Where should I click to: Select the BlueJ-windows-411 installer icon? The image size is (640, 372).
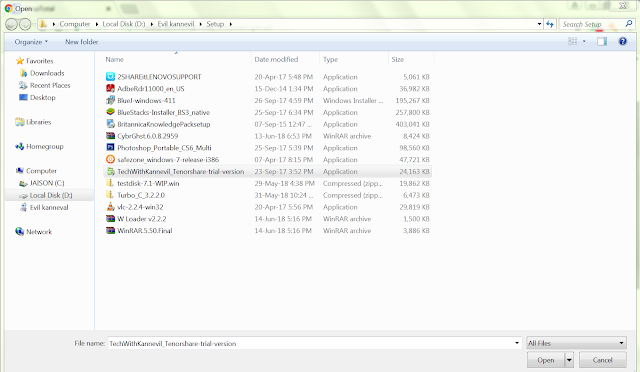[110, 100]
